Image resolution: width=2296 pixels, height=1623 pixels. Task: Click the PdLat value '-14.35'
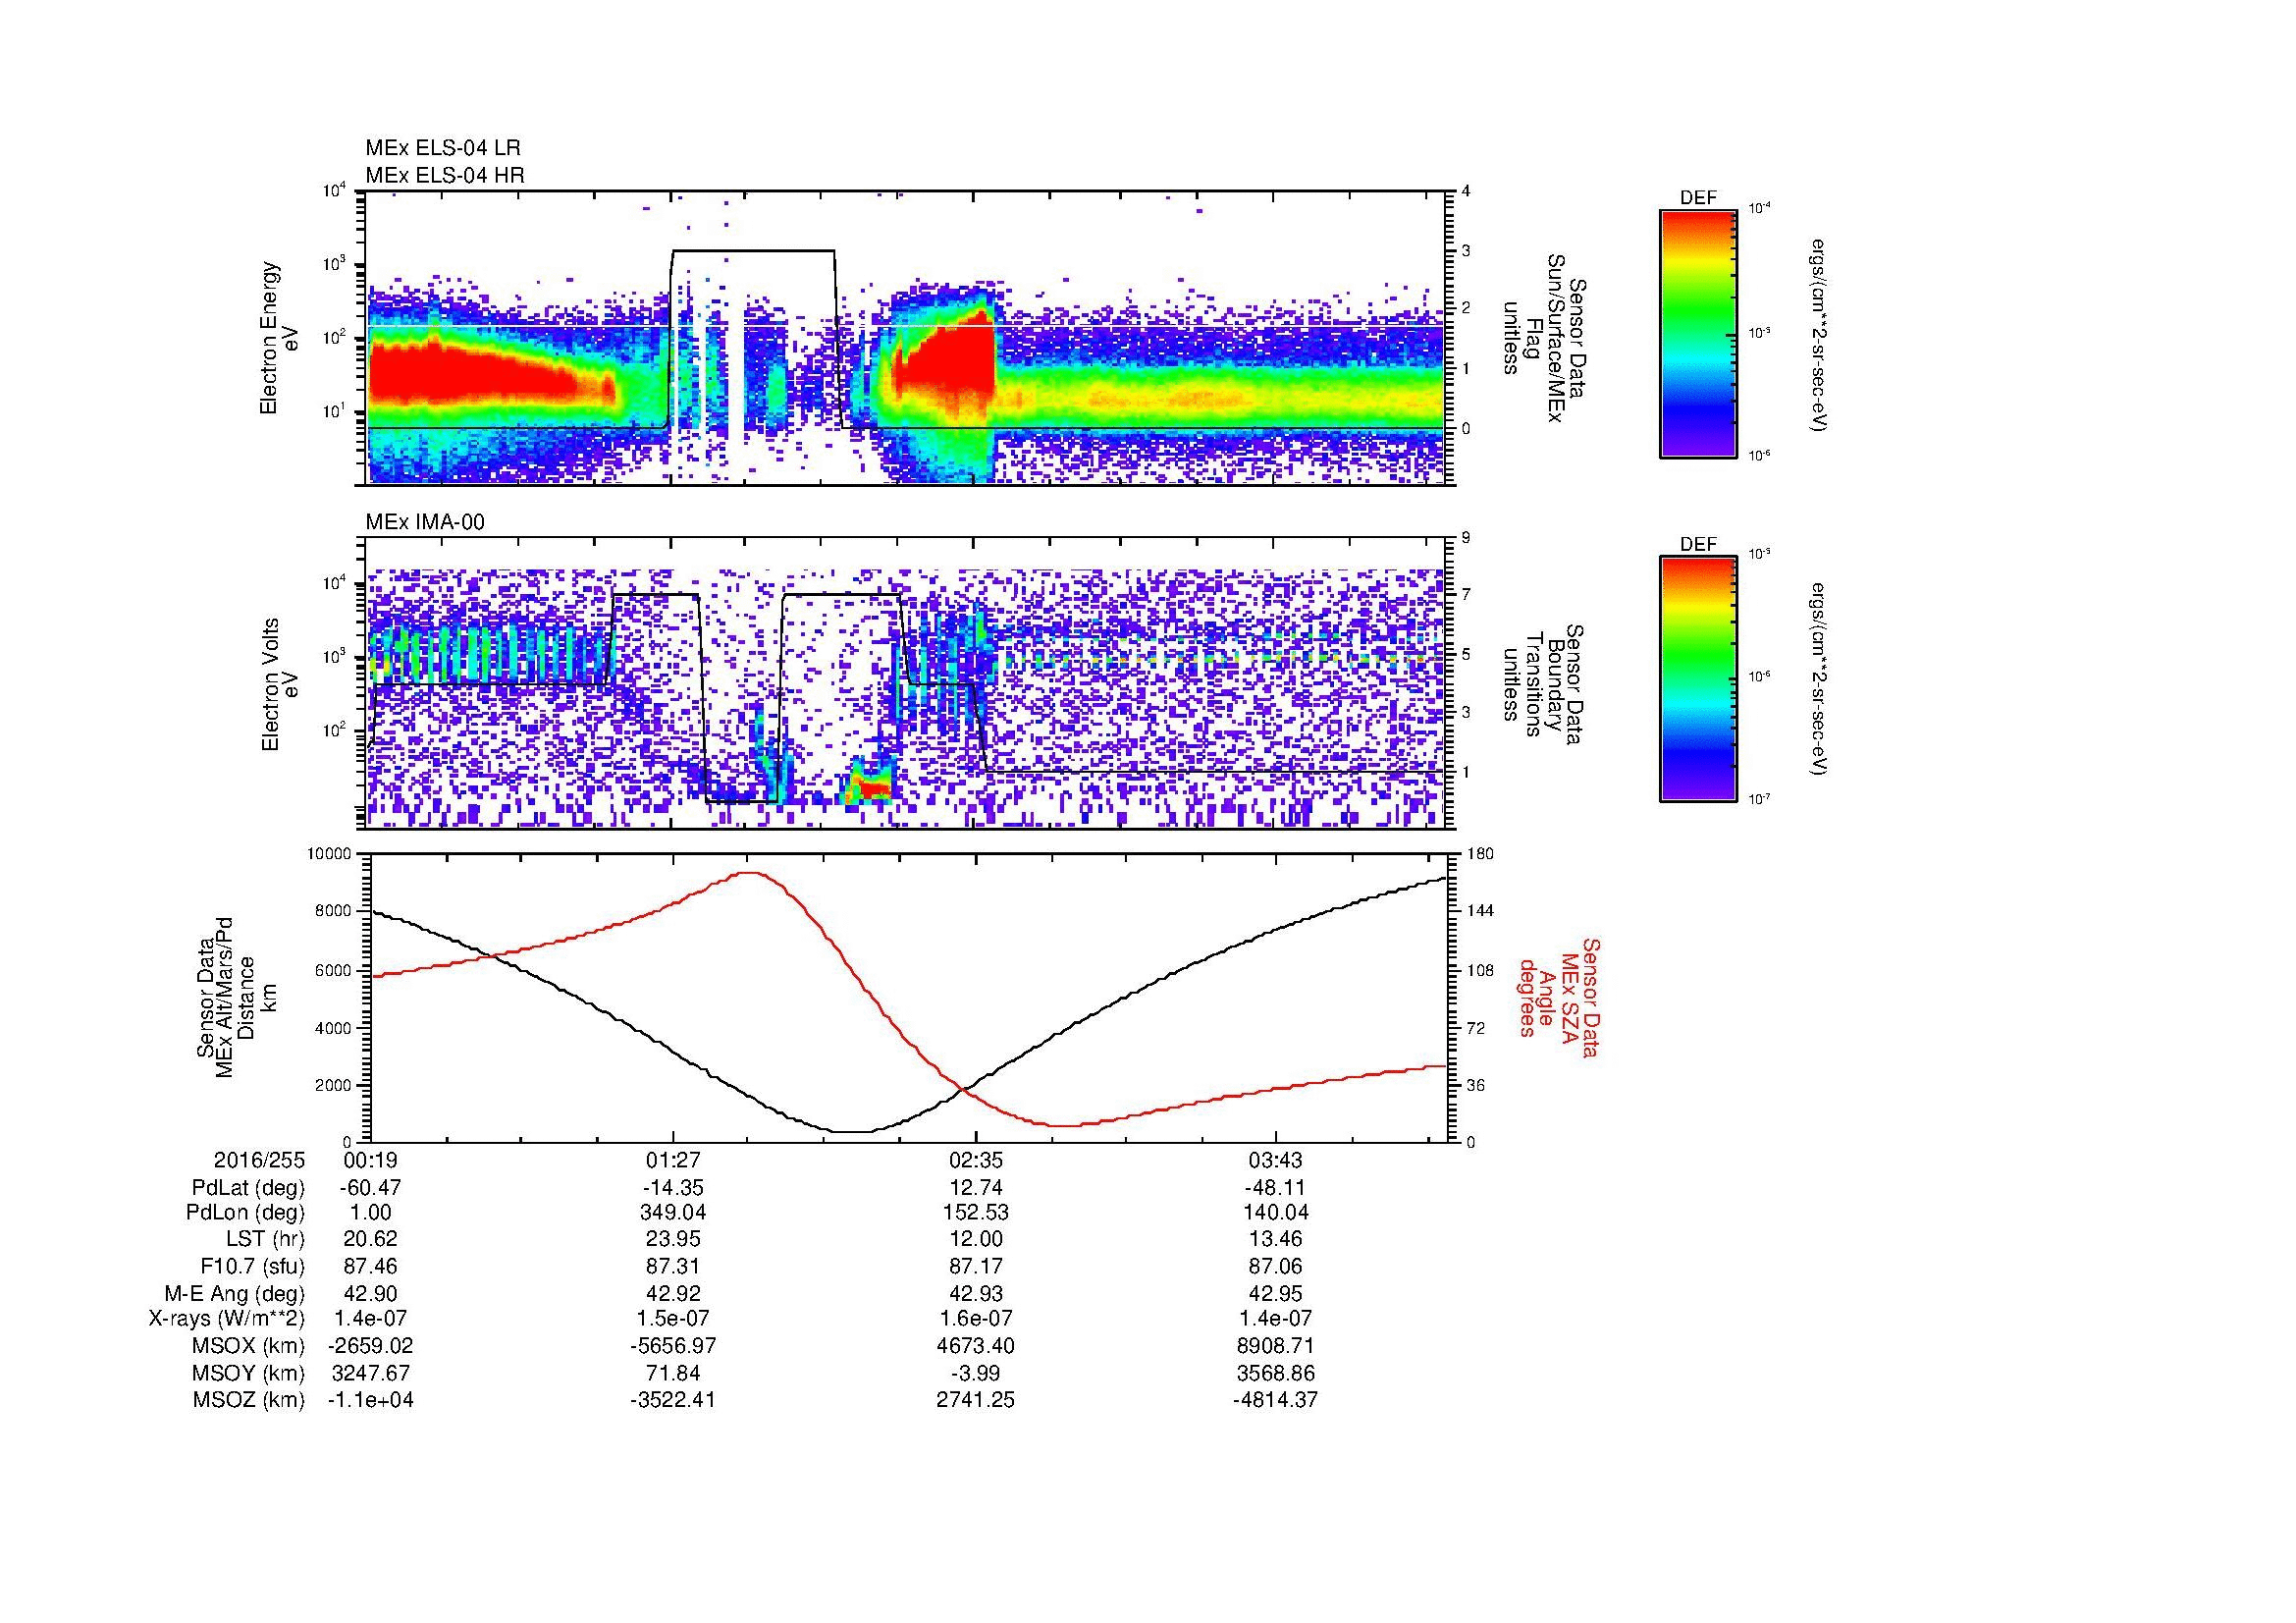point(673,1188)
